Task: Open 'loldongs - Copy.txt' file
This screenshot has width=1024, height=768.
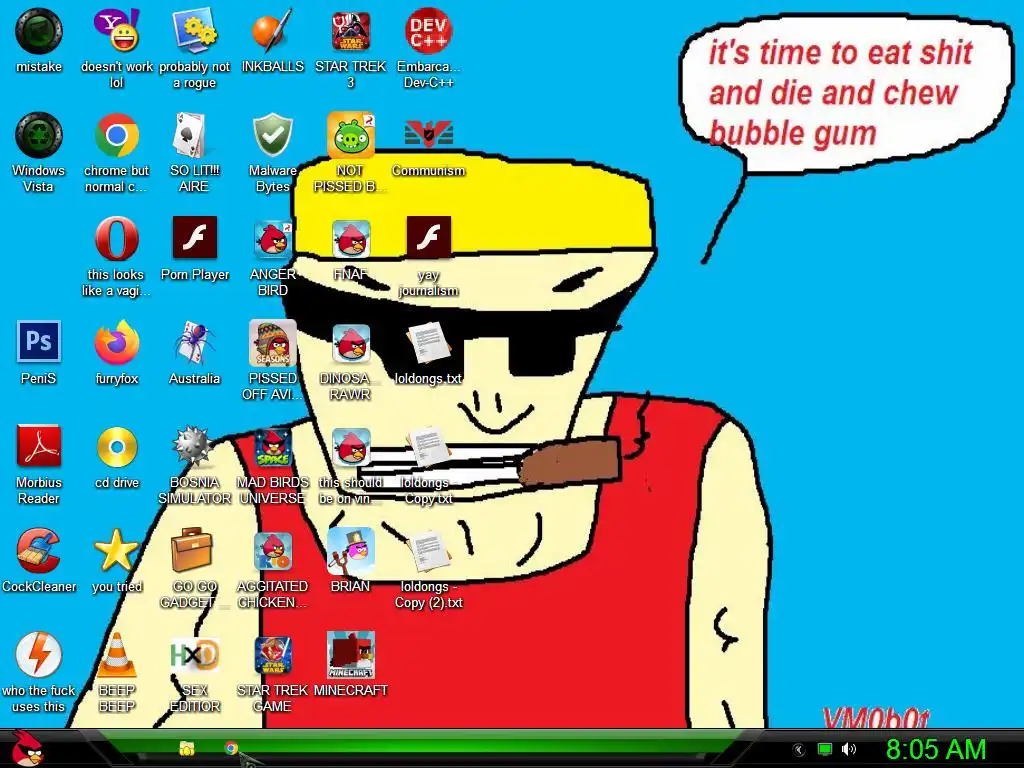Action: [x=428, y=447]
